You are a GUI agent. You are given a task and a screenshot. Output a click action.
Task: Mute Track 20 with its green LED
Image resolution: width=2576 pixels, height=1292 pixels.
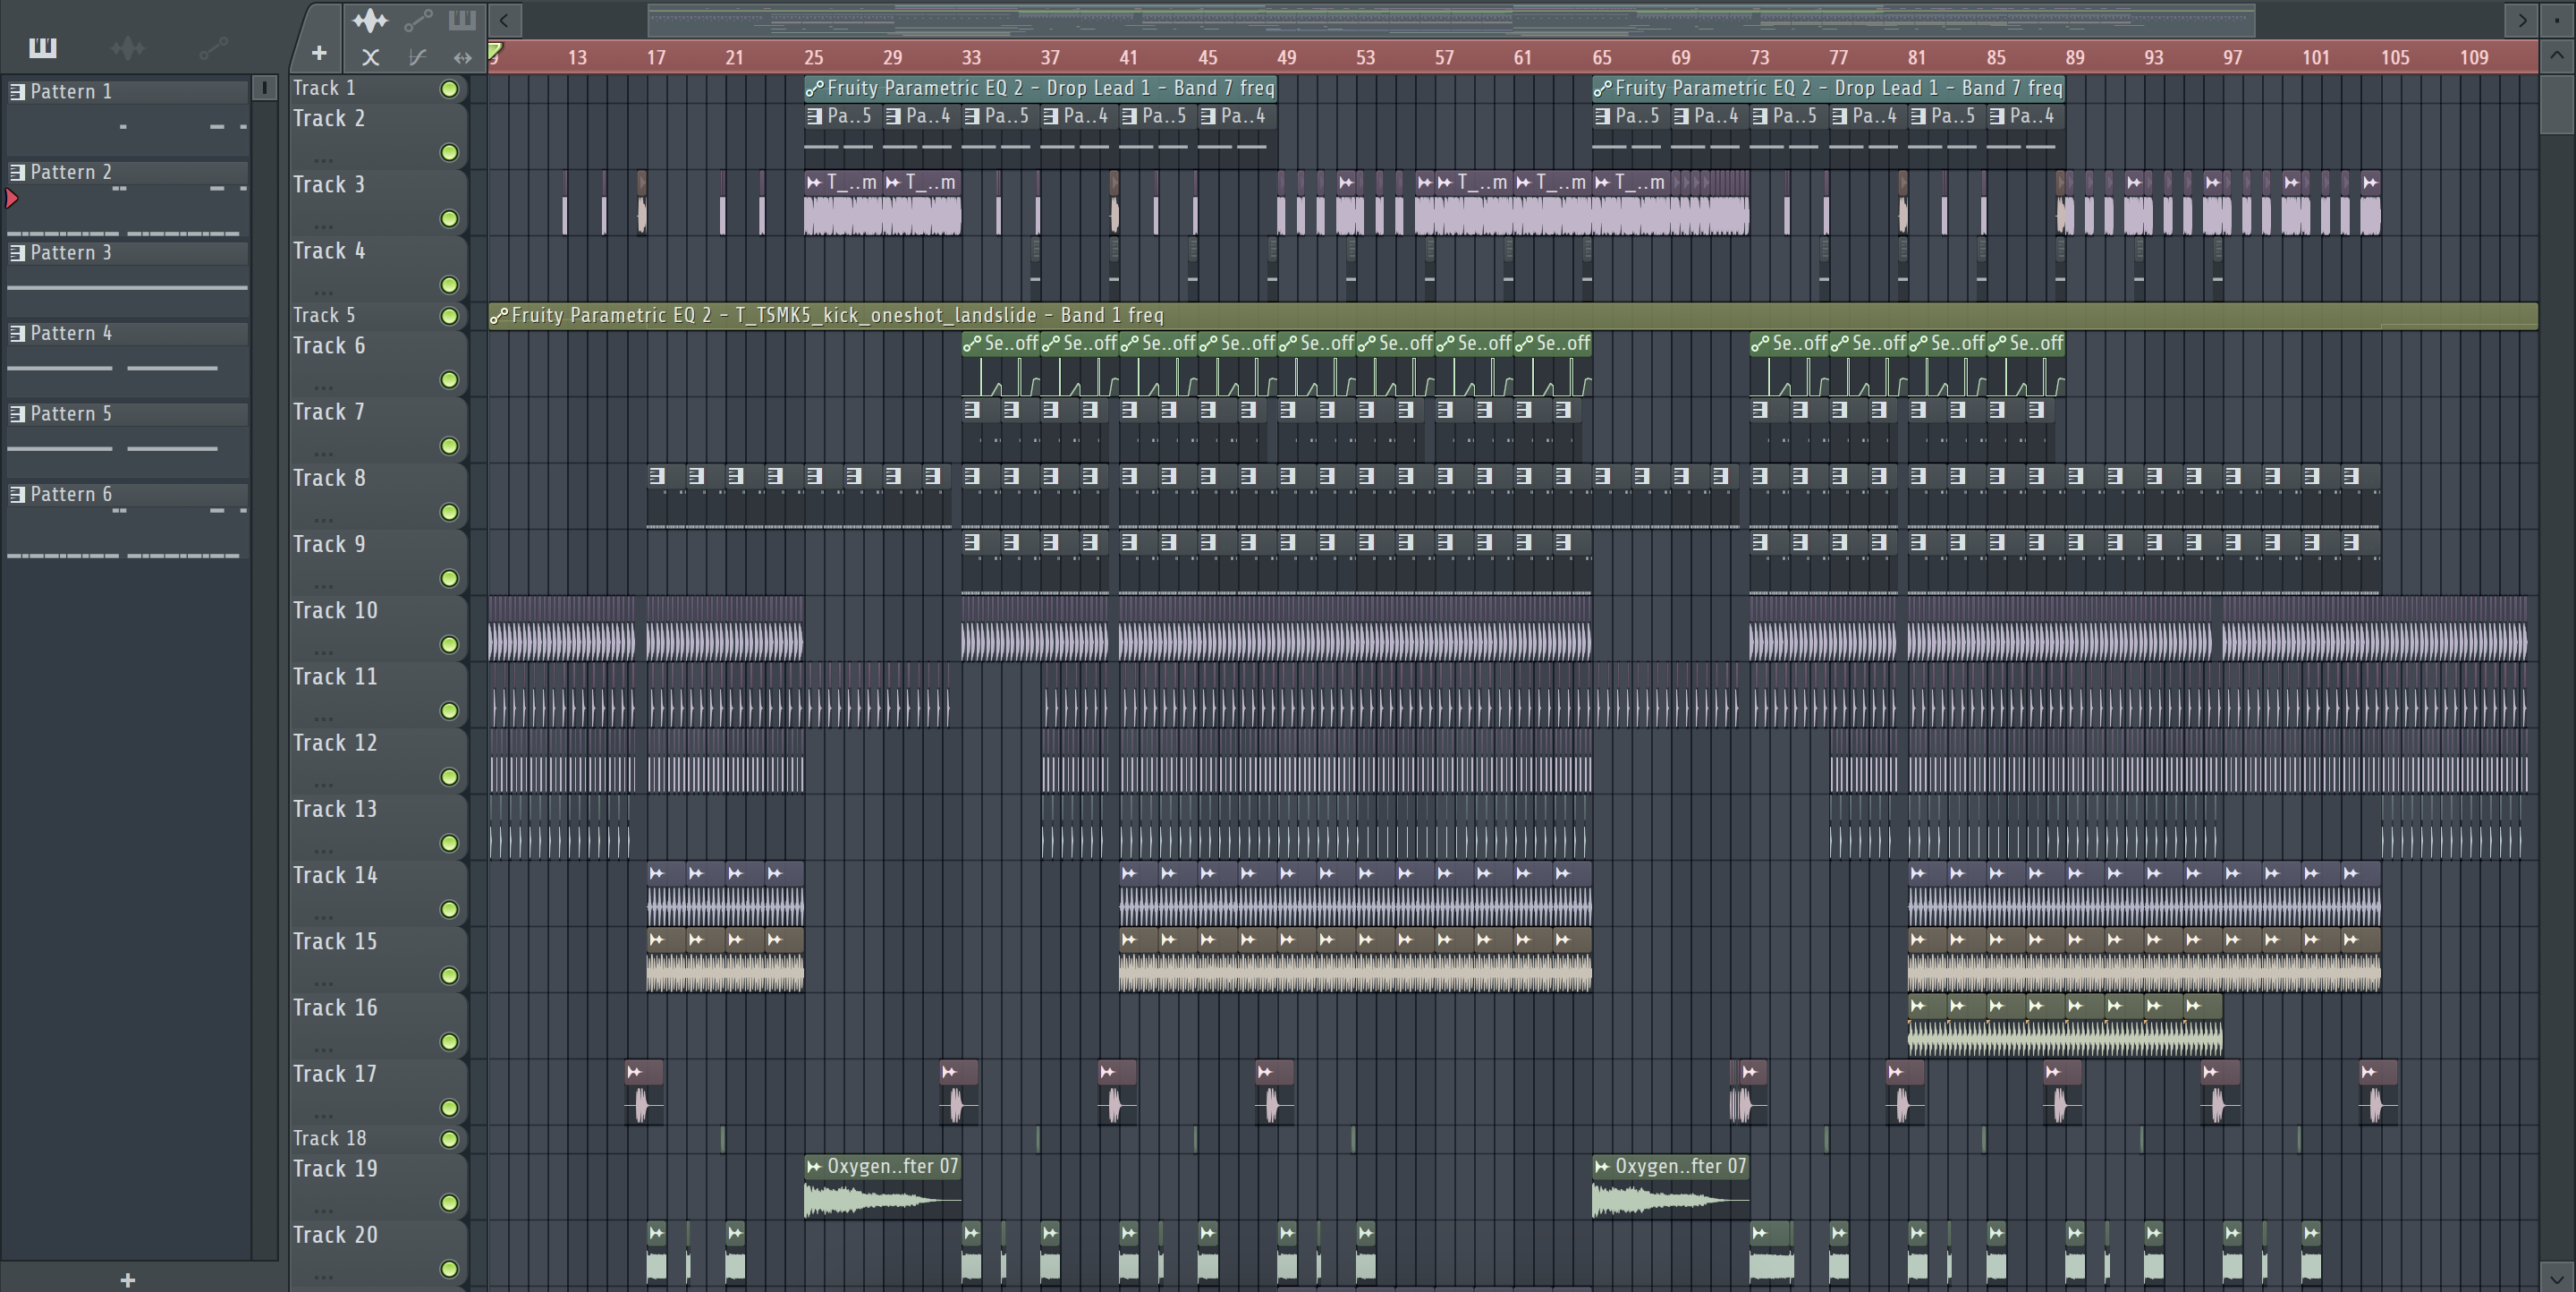[450, 1269]
